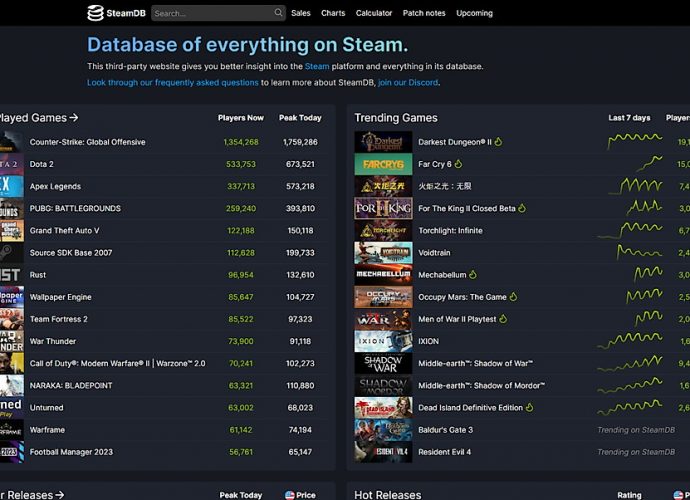The width and height of the screenshot is (690, 500).
Task: Click flame icon next to Dead Island
Action: click(529, 408)
